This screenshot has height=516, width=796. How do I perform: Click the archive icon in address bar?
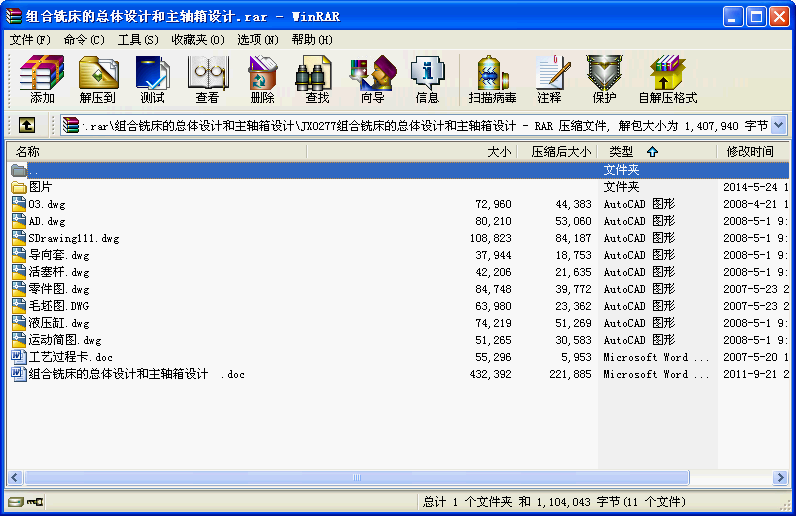(x=71, y=125)
